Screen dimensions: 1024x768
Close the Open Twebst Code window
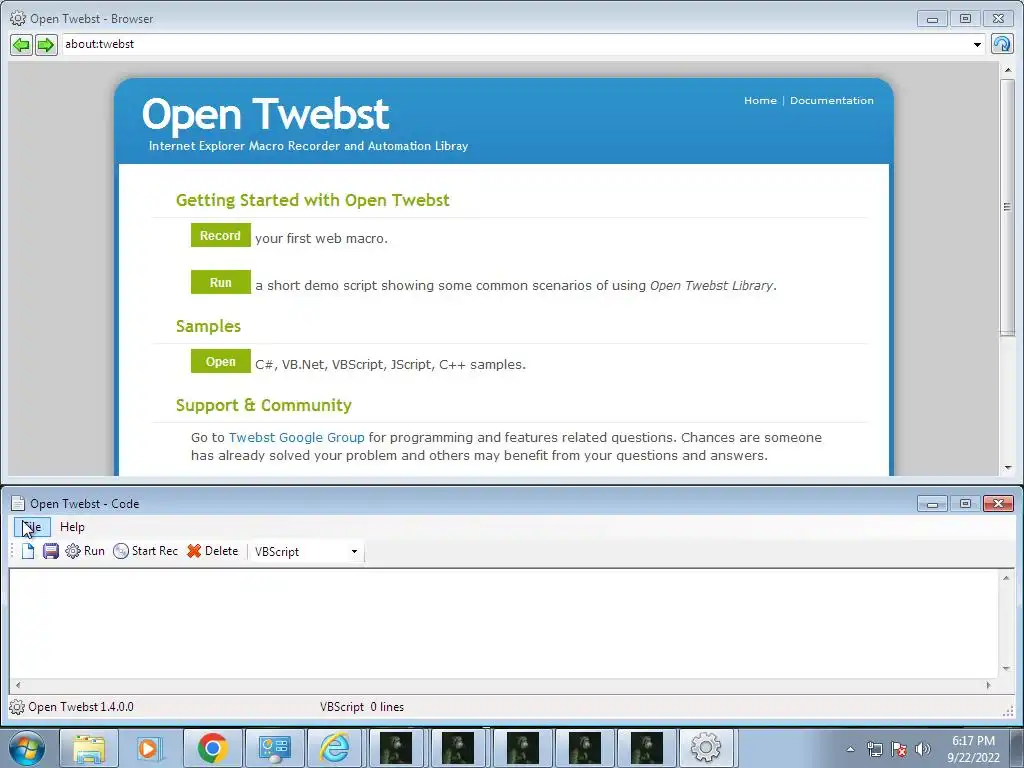[x=999, y=504]
